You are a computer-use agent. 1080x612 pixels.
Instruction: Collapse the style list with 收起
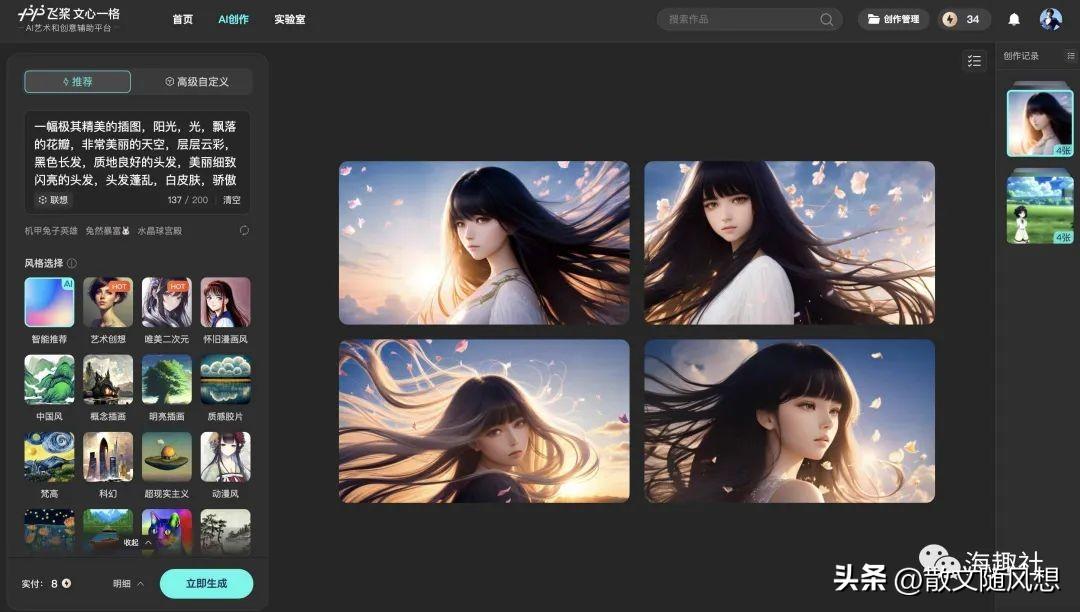click(138, 543)
